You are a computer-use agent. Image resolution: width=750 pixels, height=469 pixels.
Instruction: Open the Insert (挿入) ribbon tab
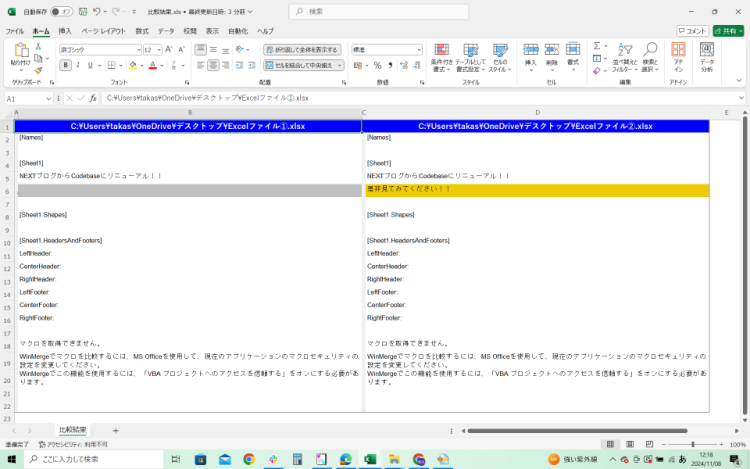click(x=65, y=31)
